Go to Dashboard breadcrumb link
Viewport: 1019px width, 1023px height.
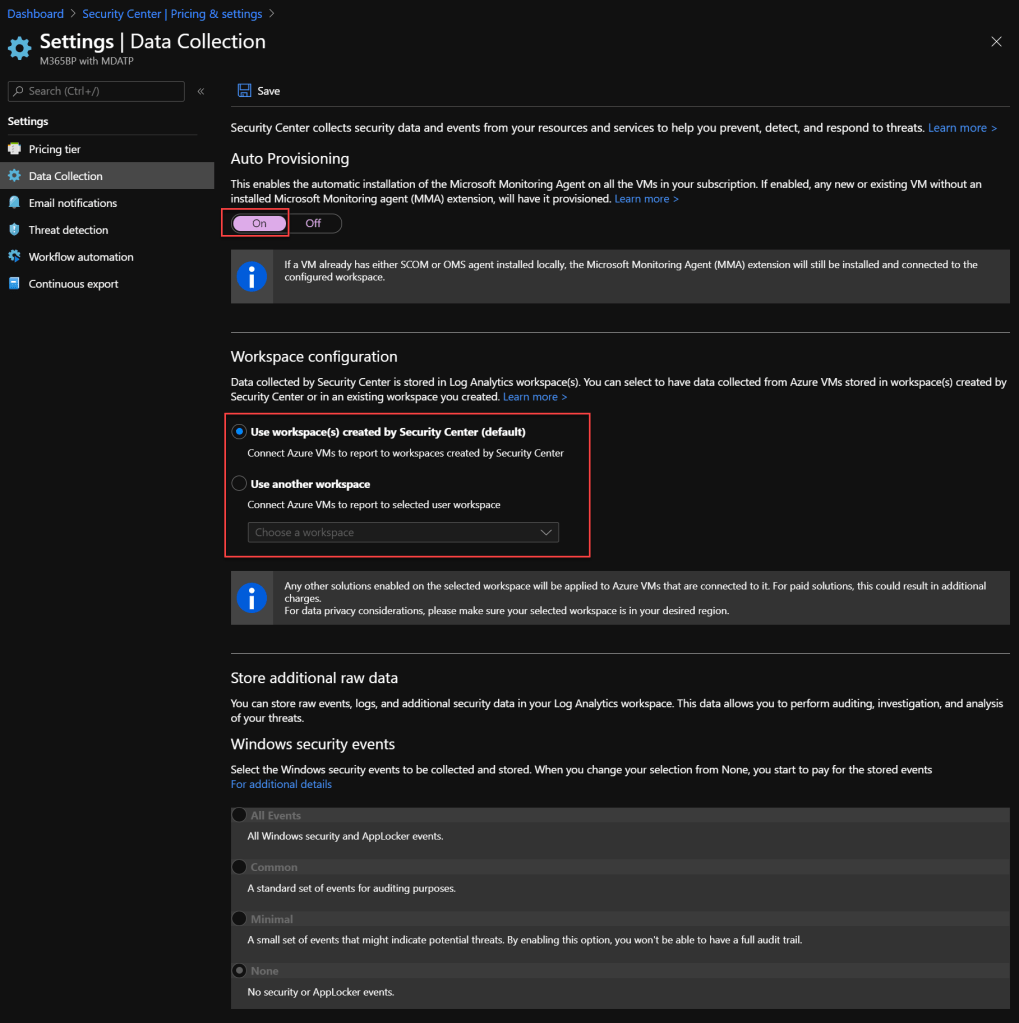[35, 14]
